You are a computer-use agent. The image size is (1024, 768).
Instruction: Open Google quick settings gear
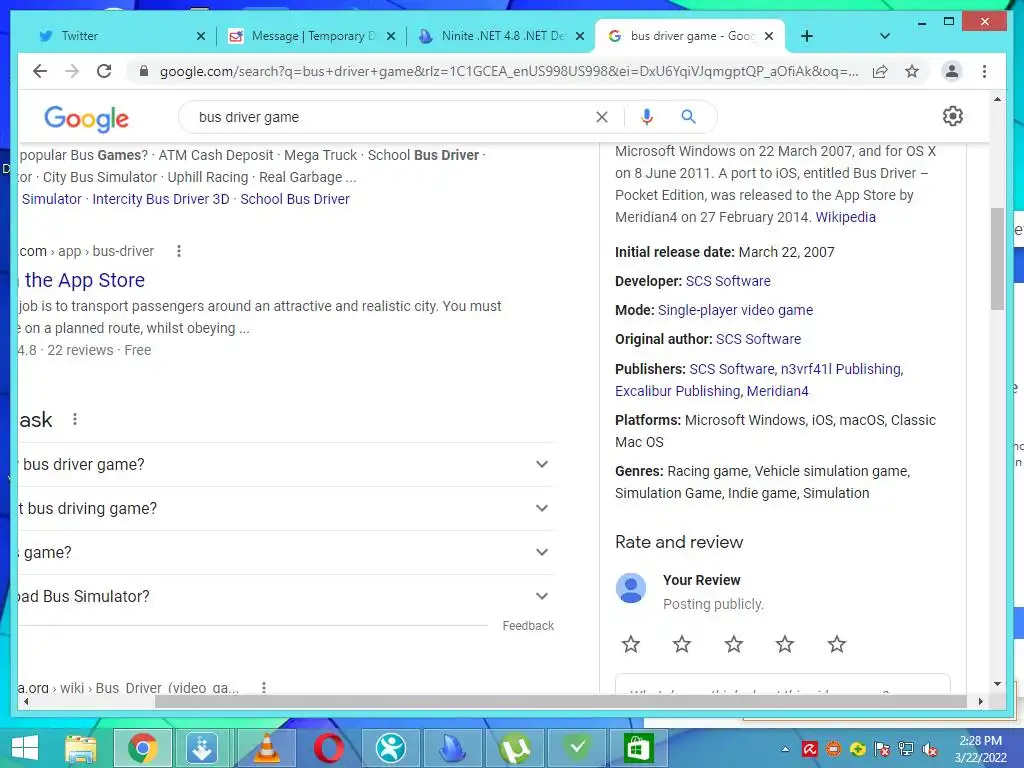[953, 116]
